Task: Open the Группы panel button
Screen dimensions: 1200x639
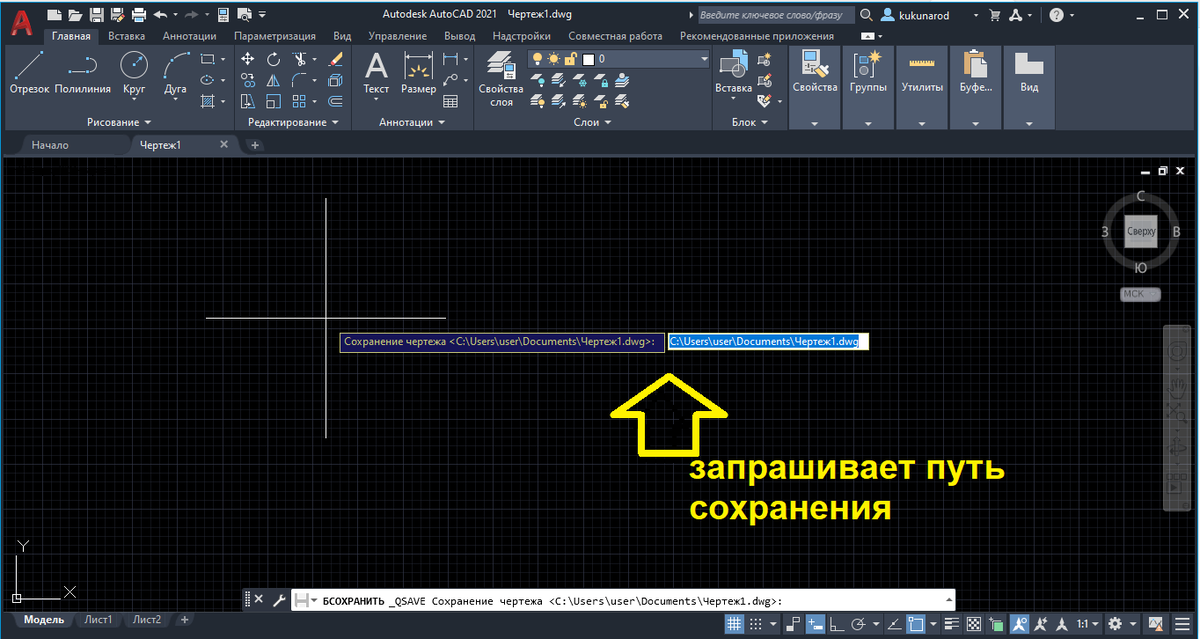Action: [867, 87]
